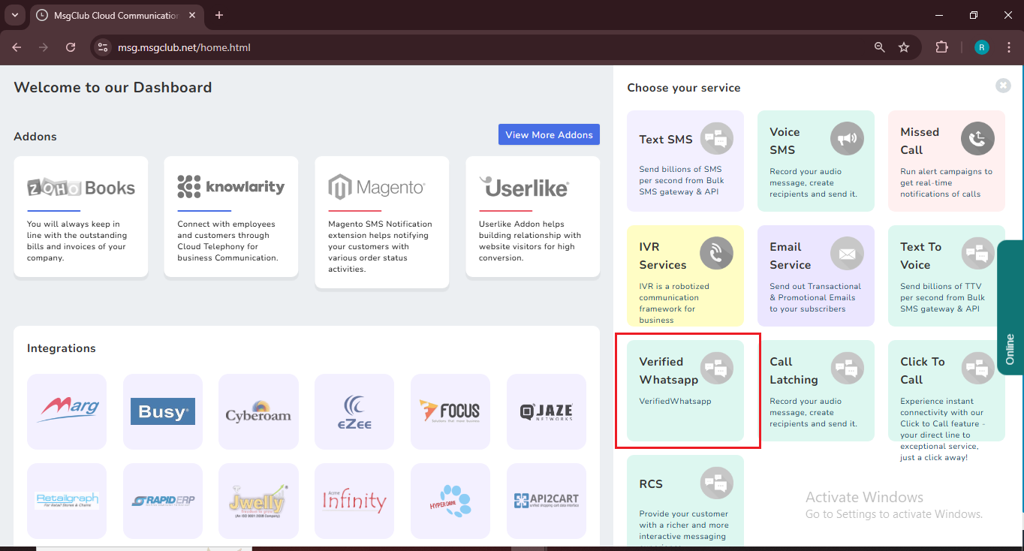Open the Text SMS service card
1024x551 pixels.
coord(685,161)
